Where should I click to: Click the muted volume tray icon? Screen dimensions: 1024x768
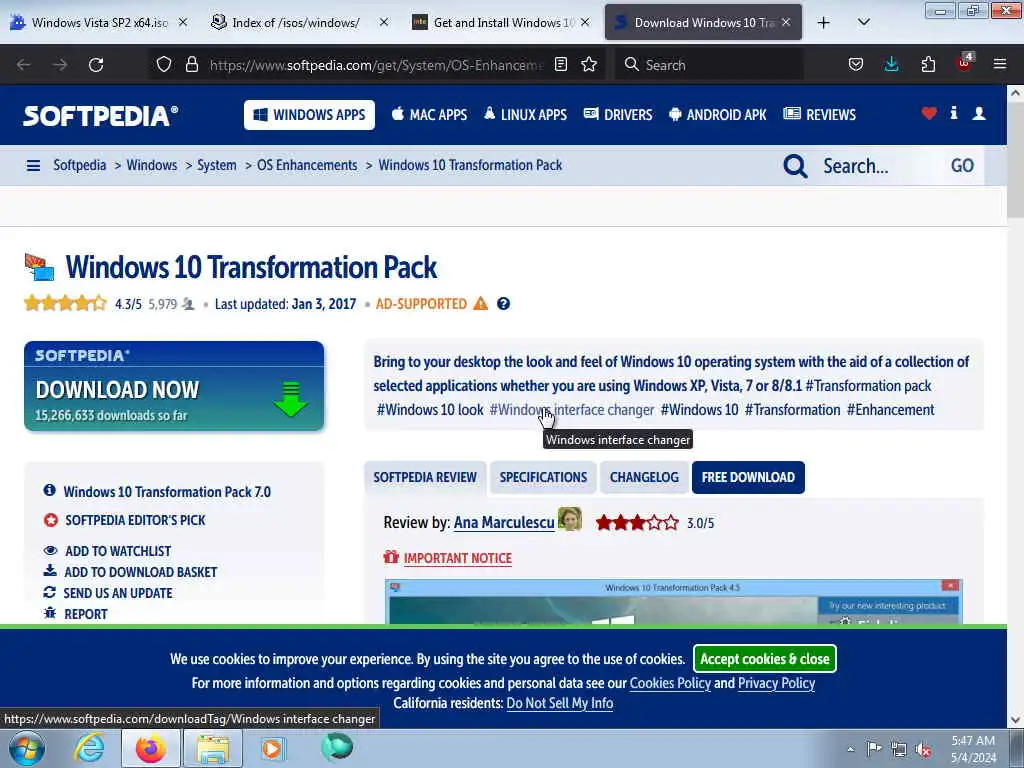pyautogui.click(x=923, y=749)
